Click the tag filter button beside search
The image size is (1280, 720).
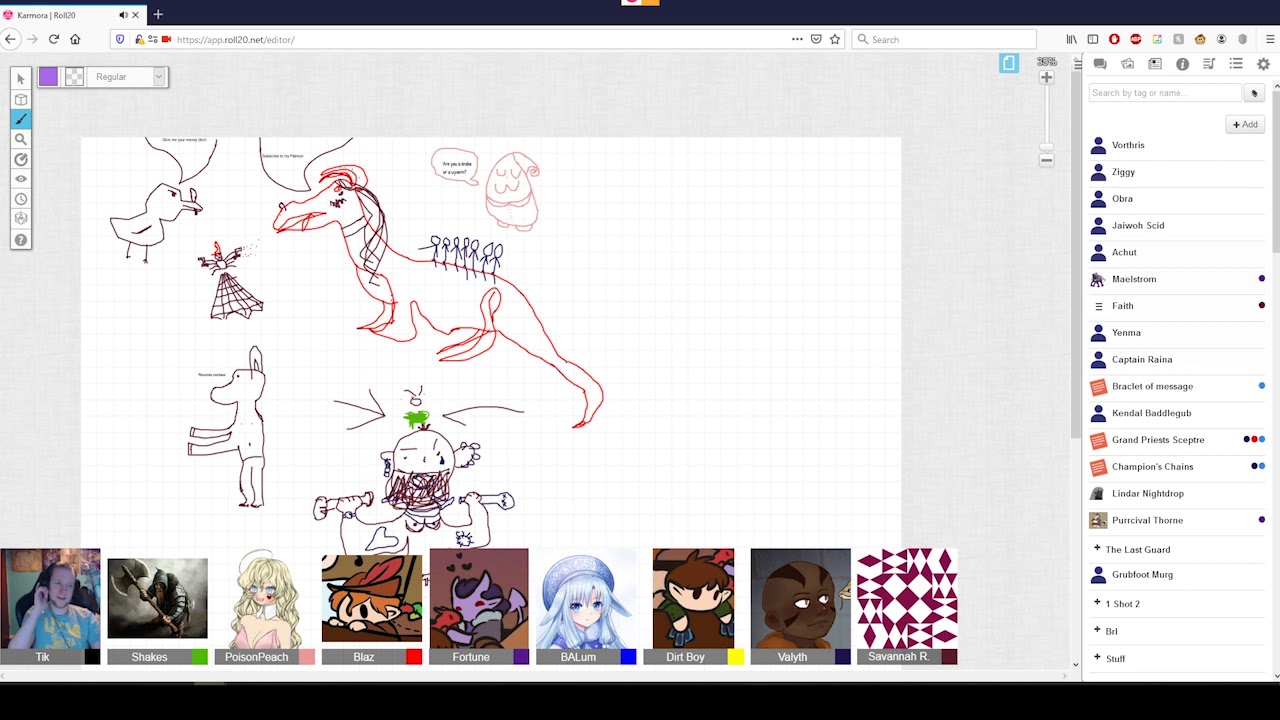pos(1254,93)
